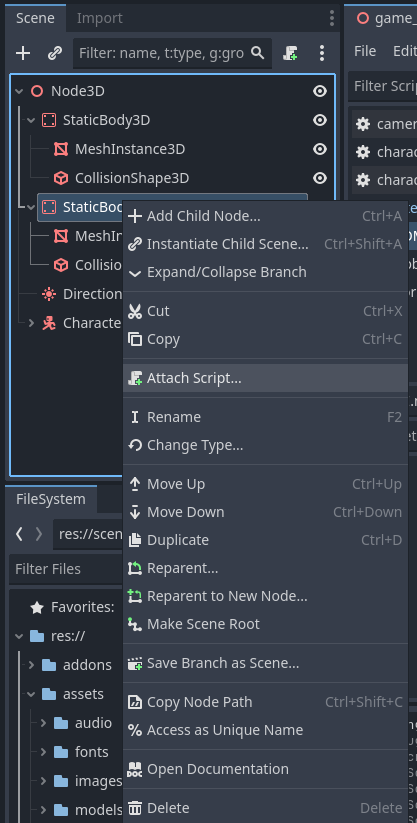
Task: Expand the CharacterBody3D node branch
Action: [32, 323]
